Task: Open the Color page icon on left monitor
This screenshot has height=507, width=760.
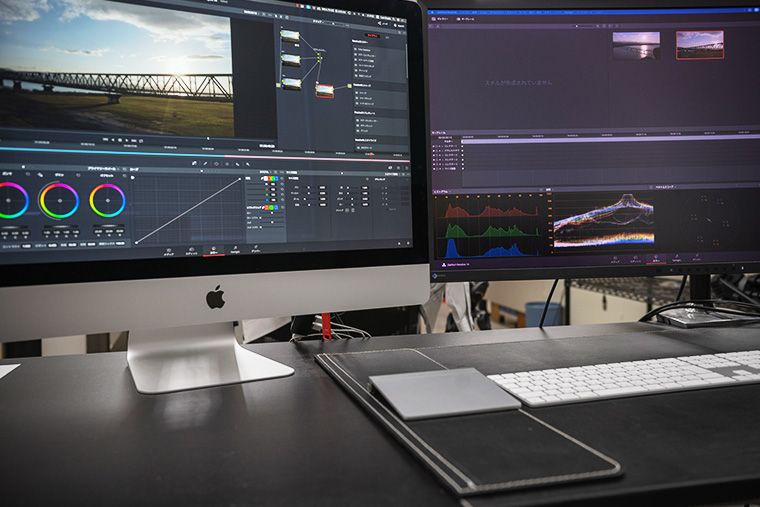Action: pos(213,251)
